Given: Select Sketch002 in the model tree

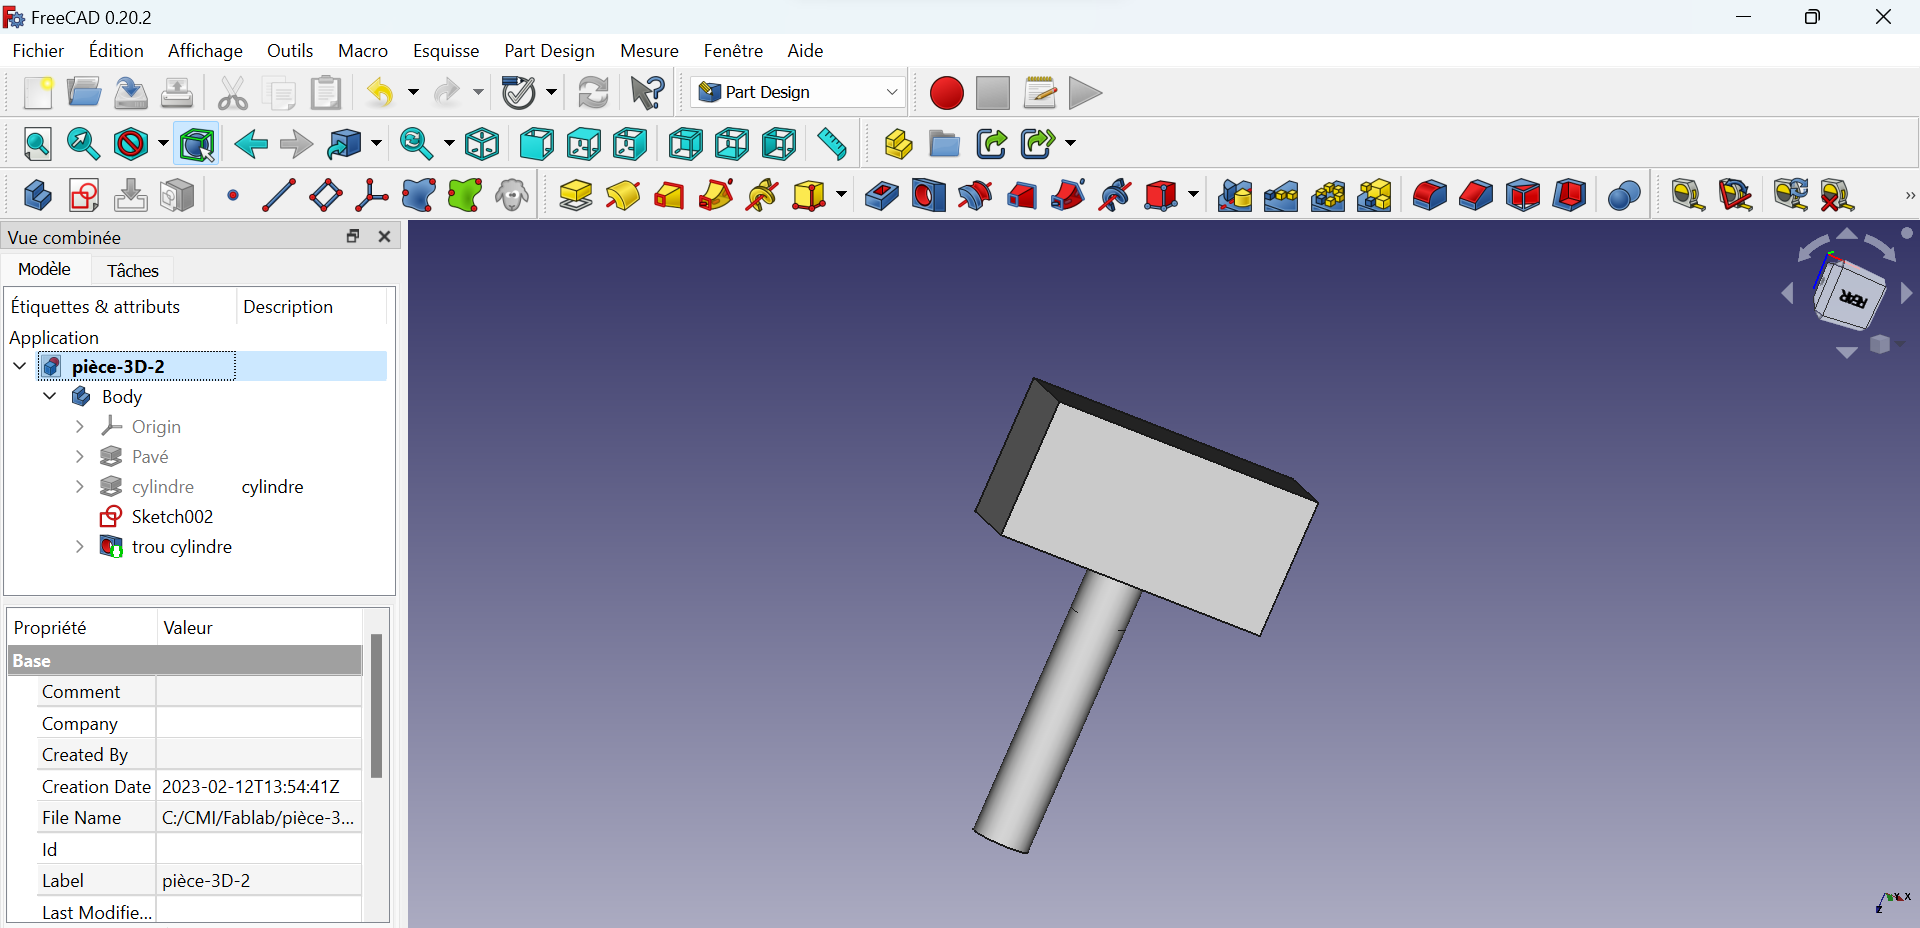Looking at the screenshot, I should [x=172, y=516].
